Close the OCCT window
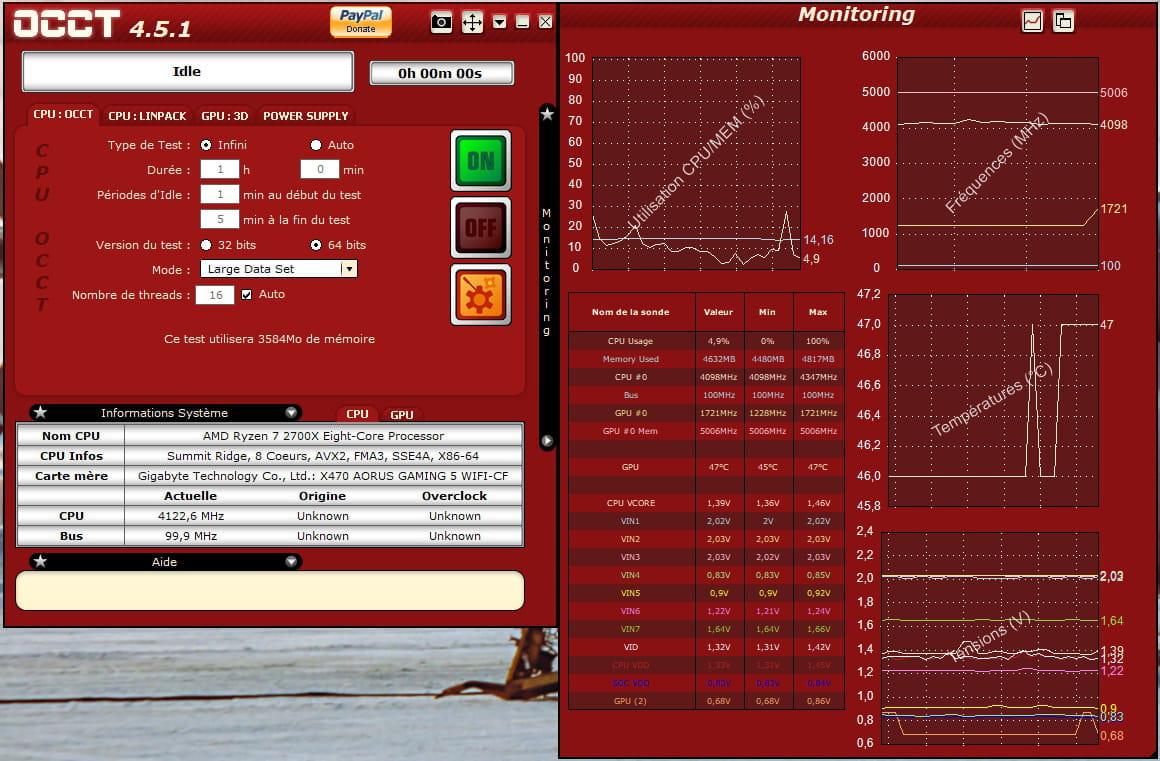Viewport: 1160px width, 761px height. (x=545, y=22)
